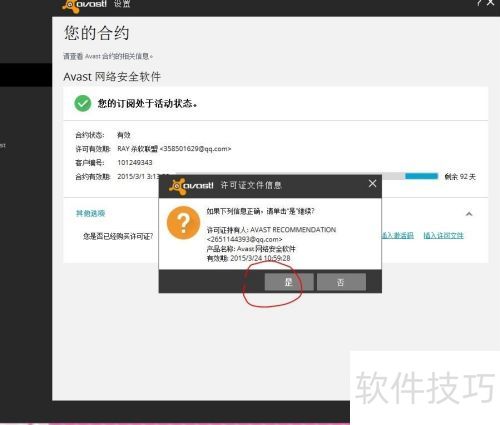Click the 您的订阅处于活动状态 message
The image size is (500, 425).
(147, 103)
